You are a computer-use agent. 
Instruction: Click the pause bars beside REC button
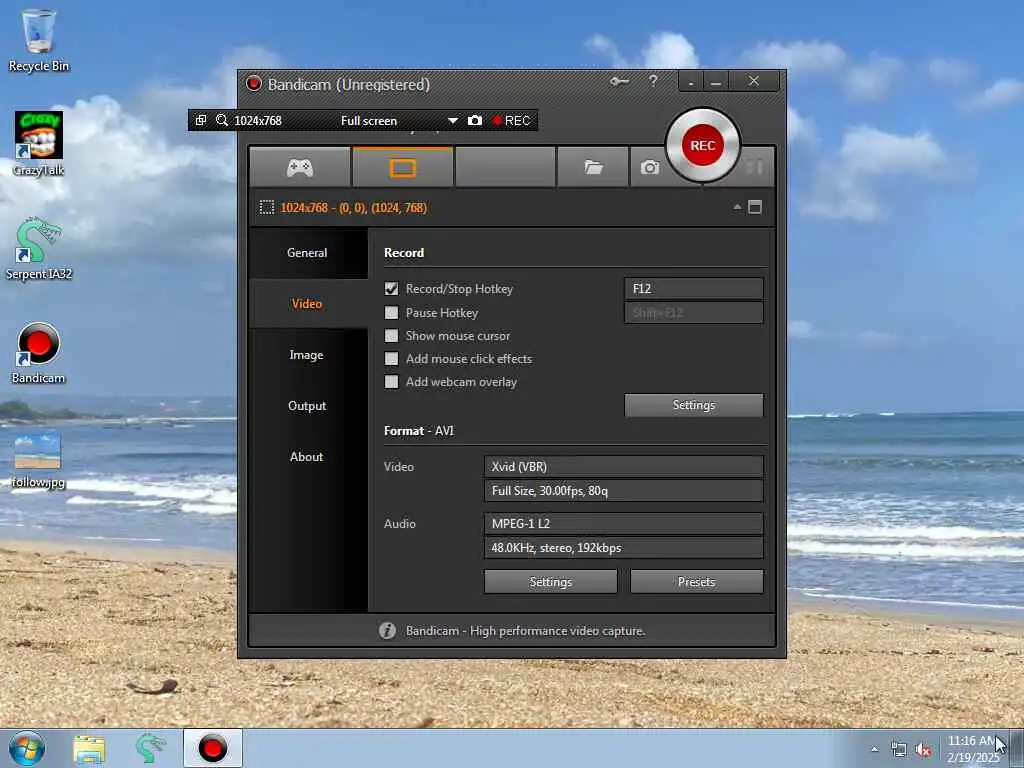(x=754, y=167)
